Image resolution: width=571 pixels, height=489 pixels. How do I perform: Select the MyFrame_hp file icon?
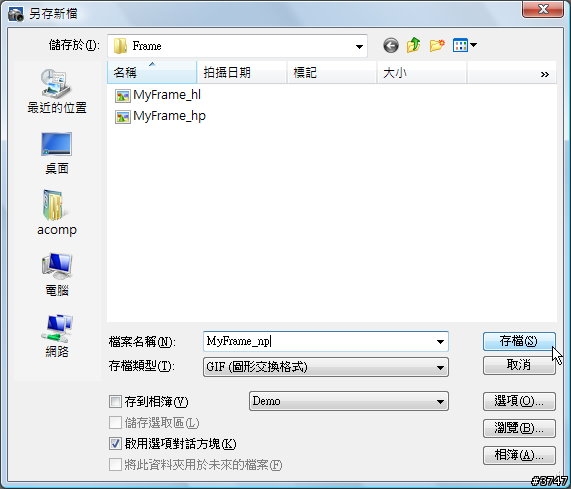(x=123, y=117)
